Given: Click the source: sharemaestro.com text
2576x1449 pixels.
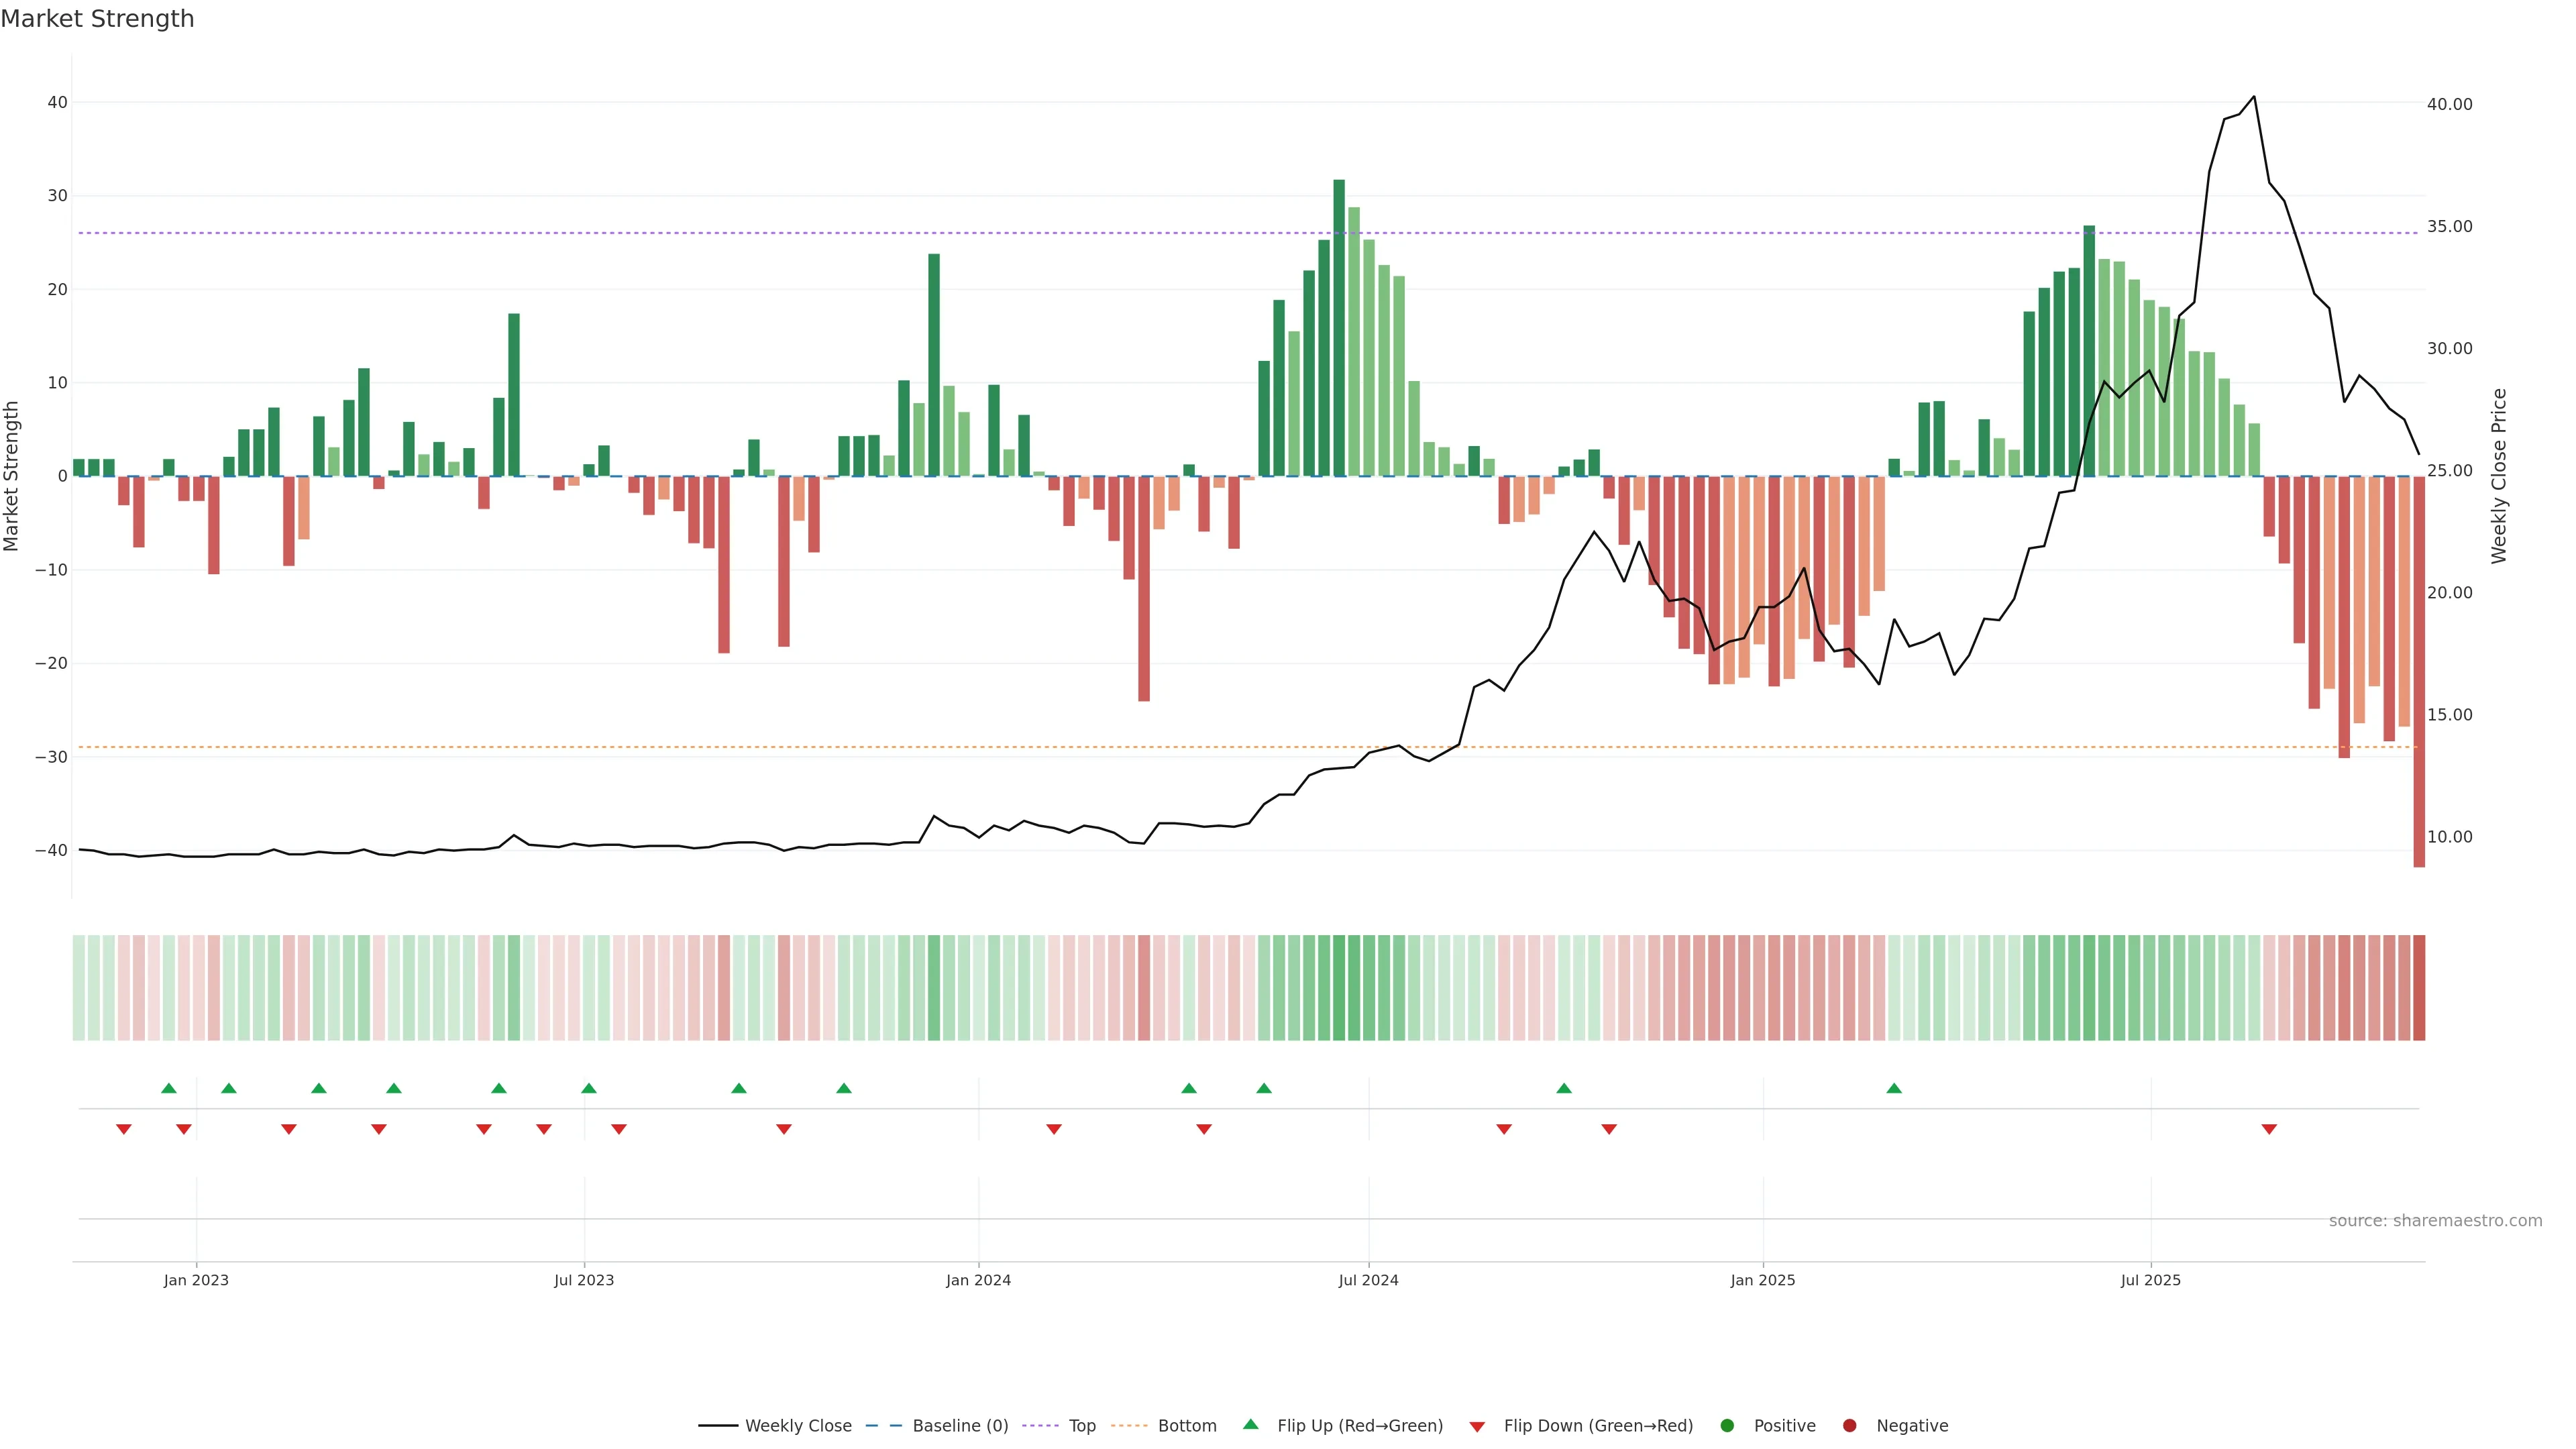Looking at the screenshot, I should point(2435,1220).
